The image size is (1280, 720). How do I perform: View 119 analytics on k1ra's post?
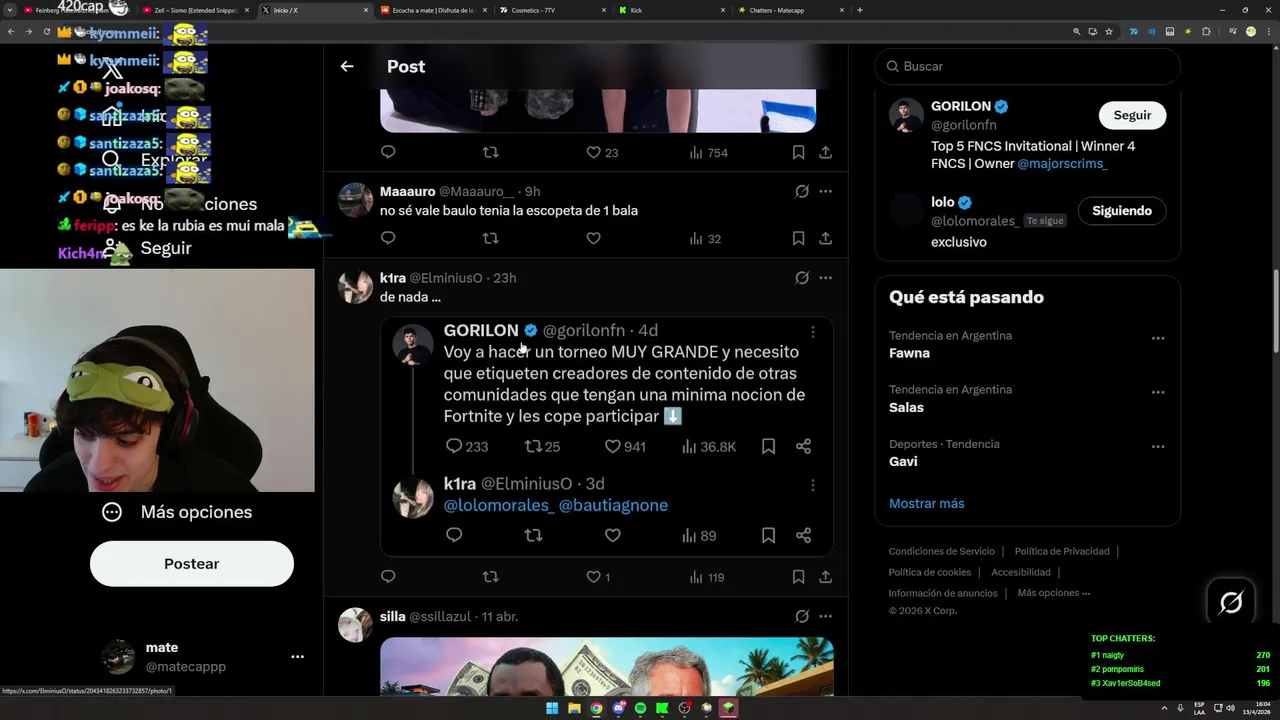click(707, 577)
